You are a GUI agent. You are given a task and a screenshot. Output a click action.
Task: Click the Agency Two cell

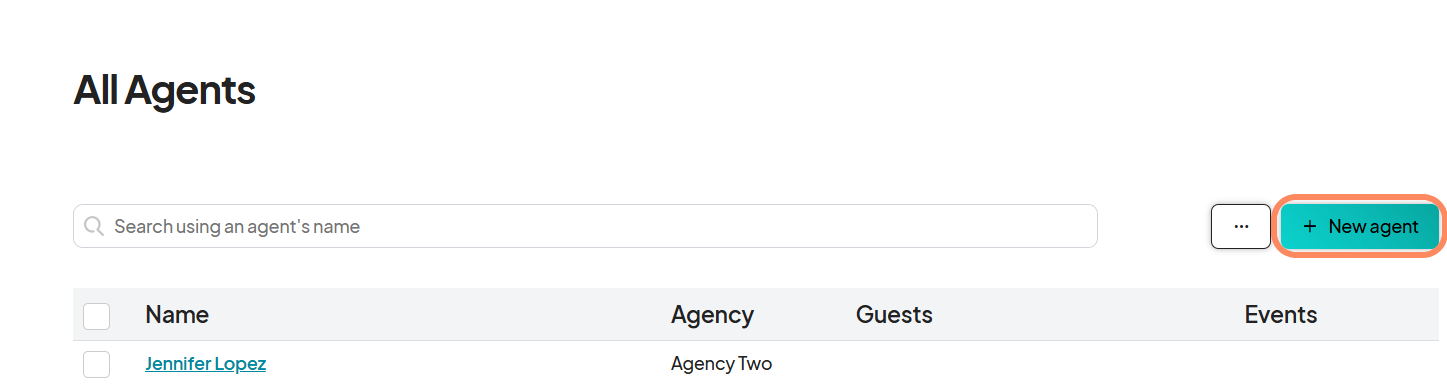tap(721, 364)
